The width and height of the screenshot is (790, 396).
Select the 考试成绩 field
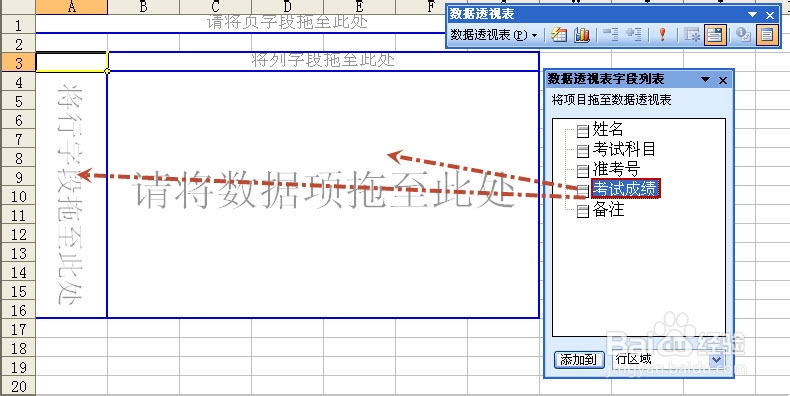click(625, 188)
